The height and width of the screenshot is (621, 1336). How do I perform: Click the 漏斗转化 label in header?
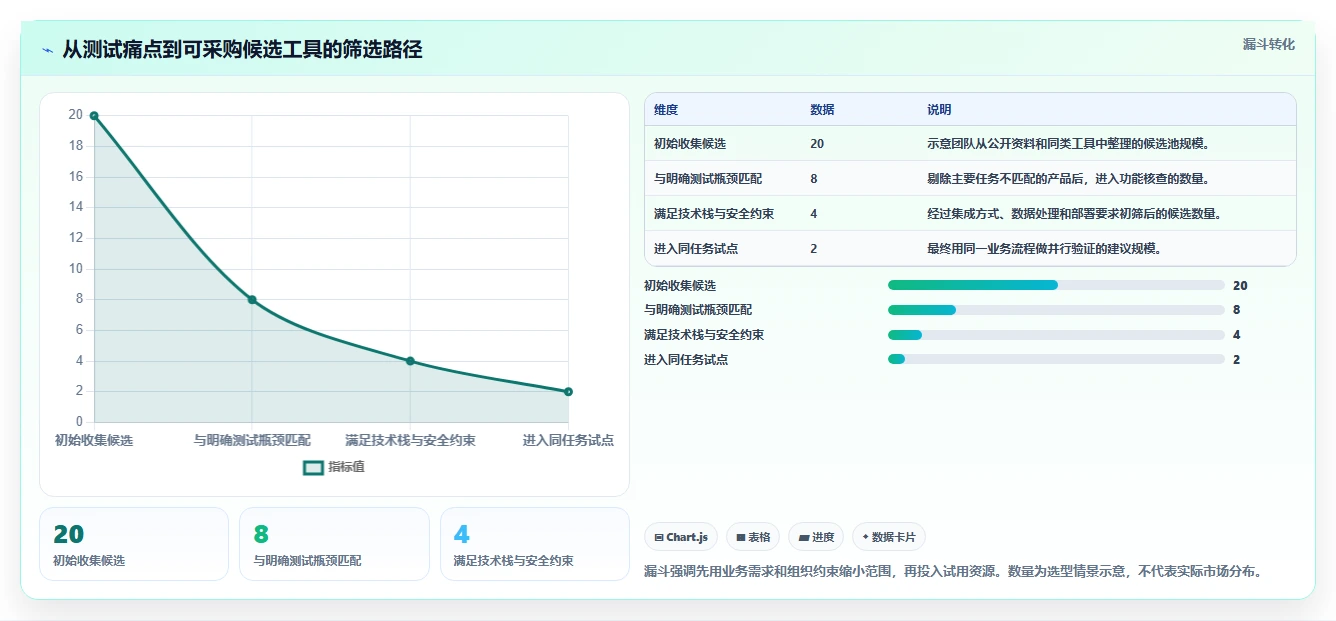click(x=1269, y=45)
